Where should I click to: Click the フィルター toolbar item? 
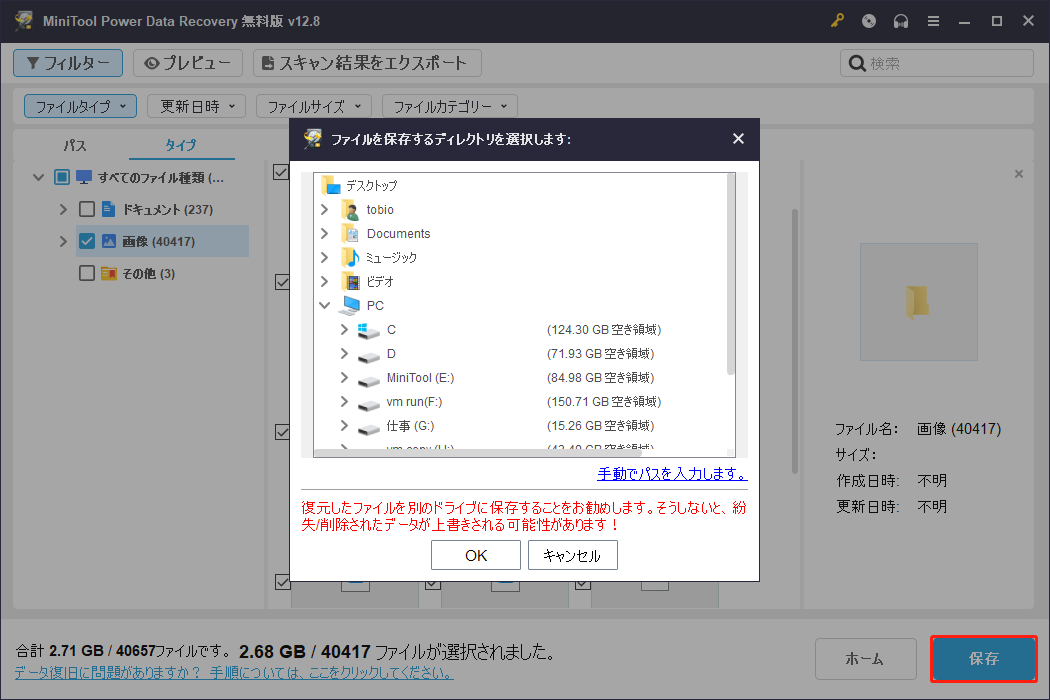68,62
